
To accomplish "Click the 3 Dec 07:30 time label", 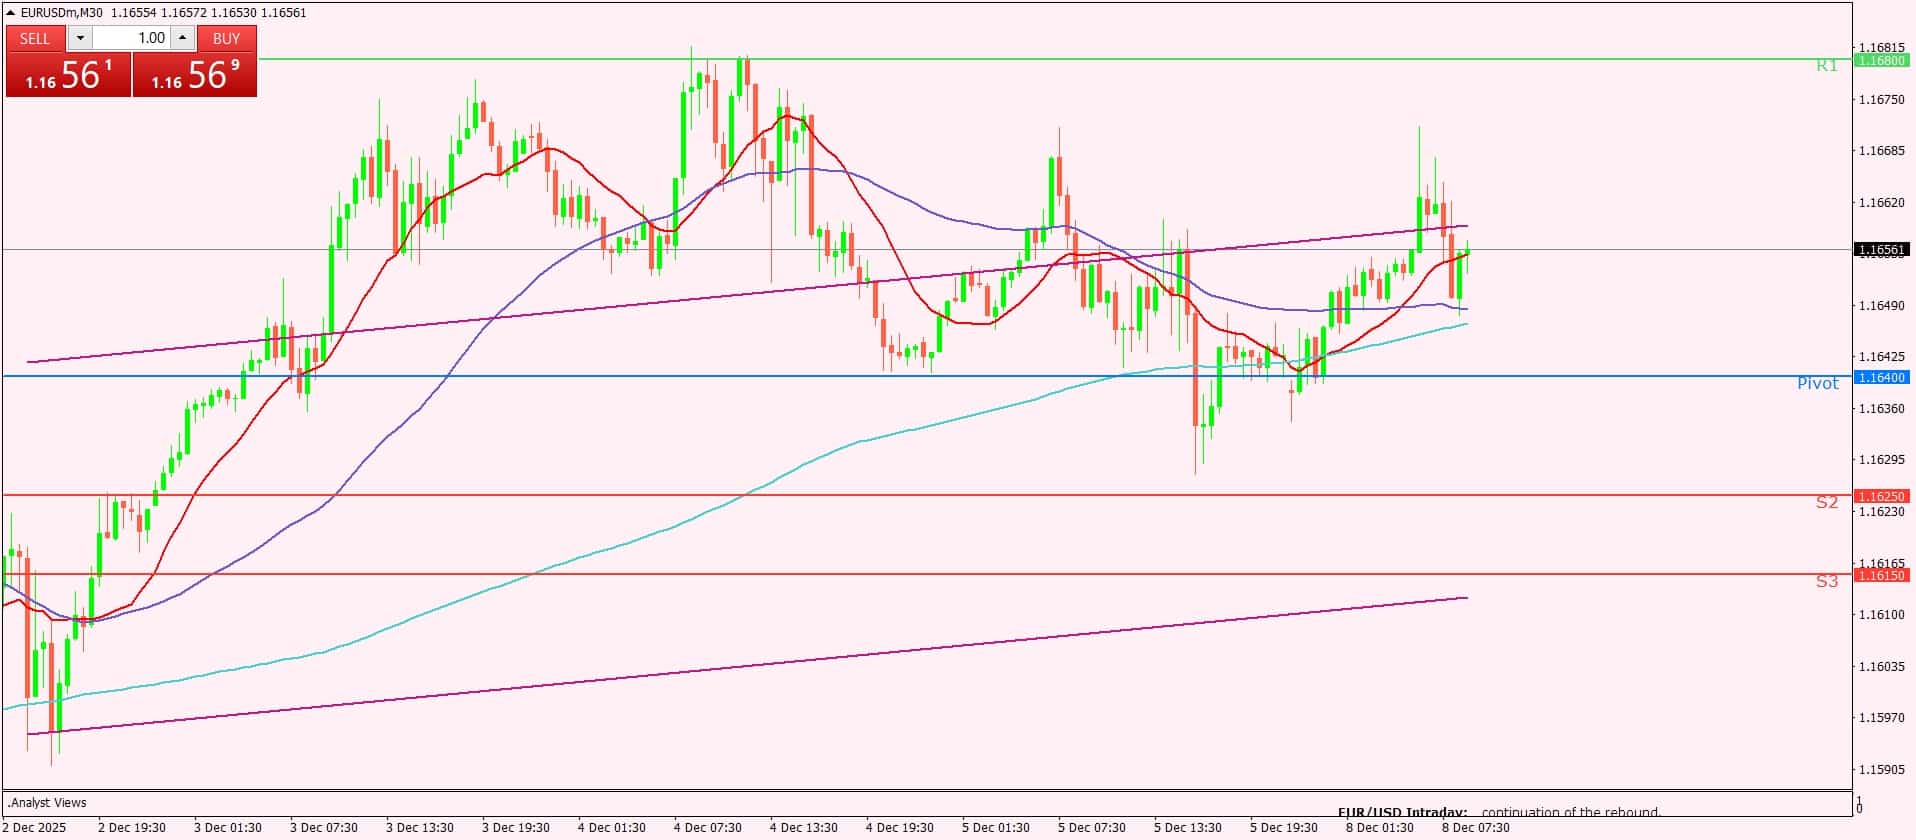I will [x=324, y=827].
